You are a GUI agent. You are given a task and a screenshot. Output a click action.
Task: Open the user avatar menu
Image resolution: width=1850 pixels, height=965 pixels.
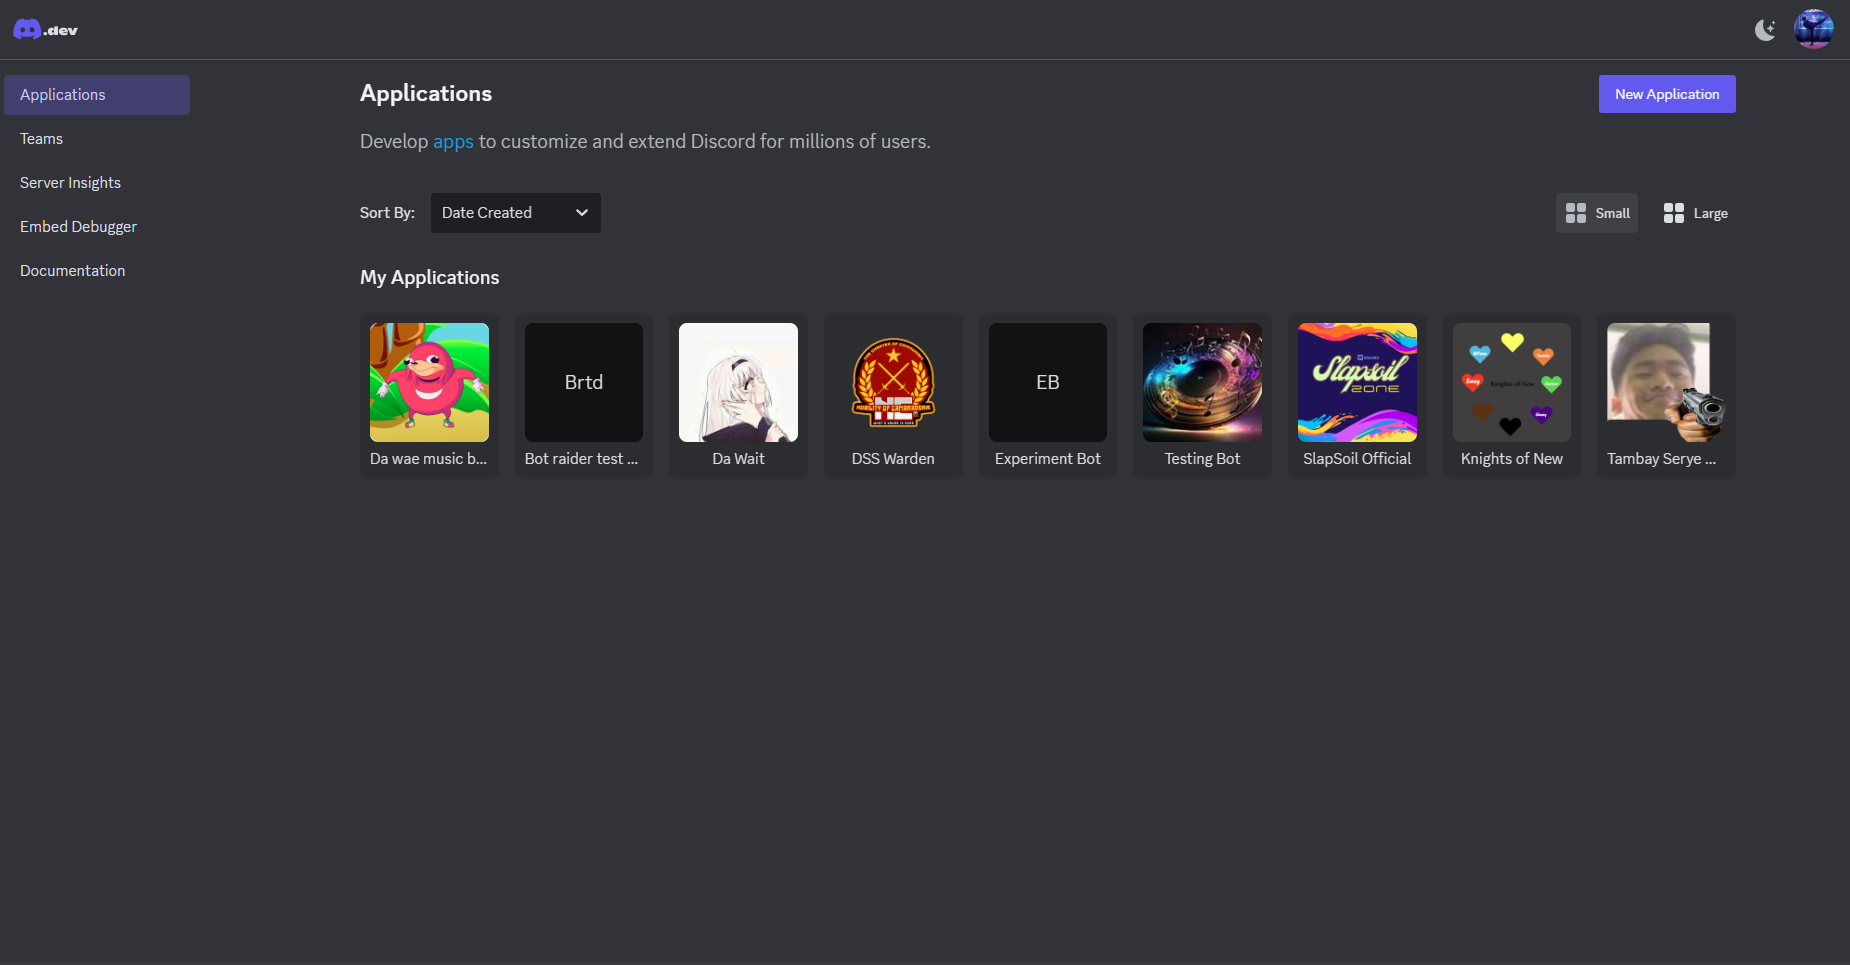pyautogui.click(x=1813, y=28)
